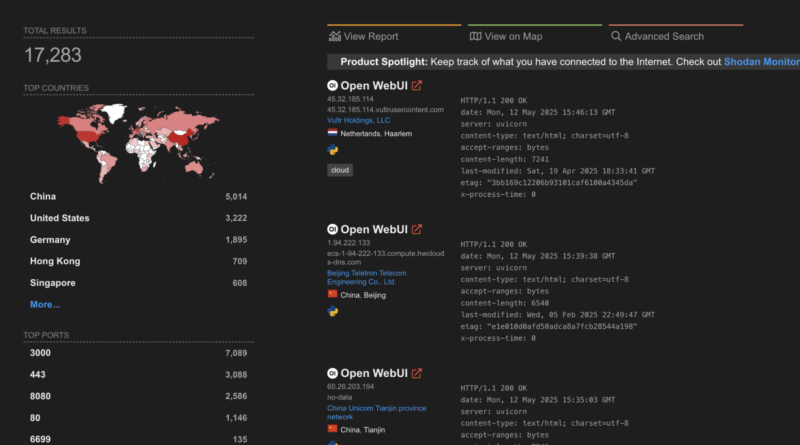This screenshot has width=800, height=445.
Task: Click the More... countries link
Action: (x=45, y=305)
